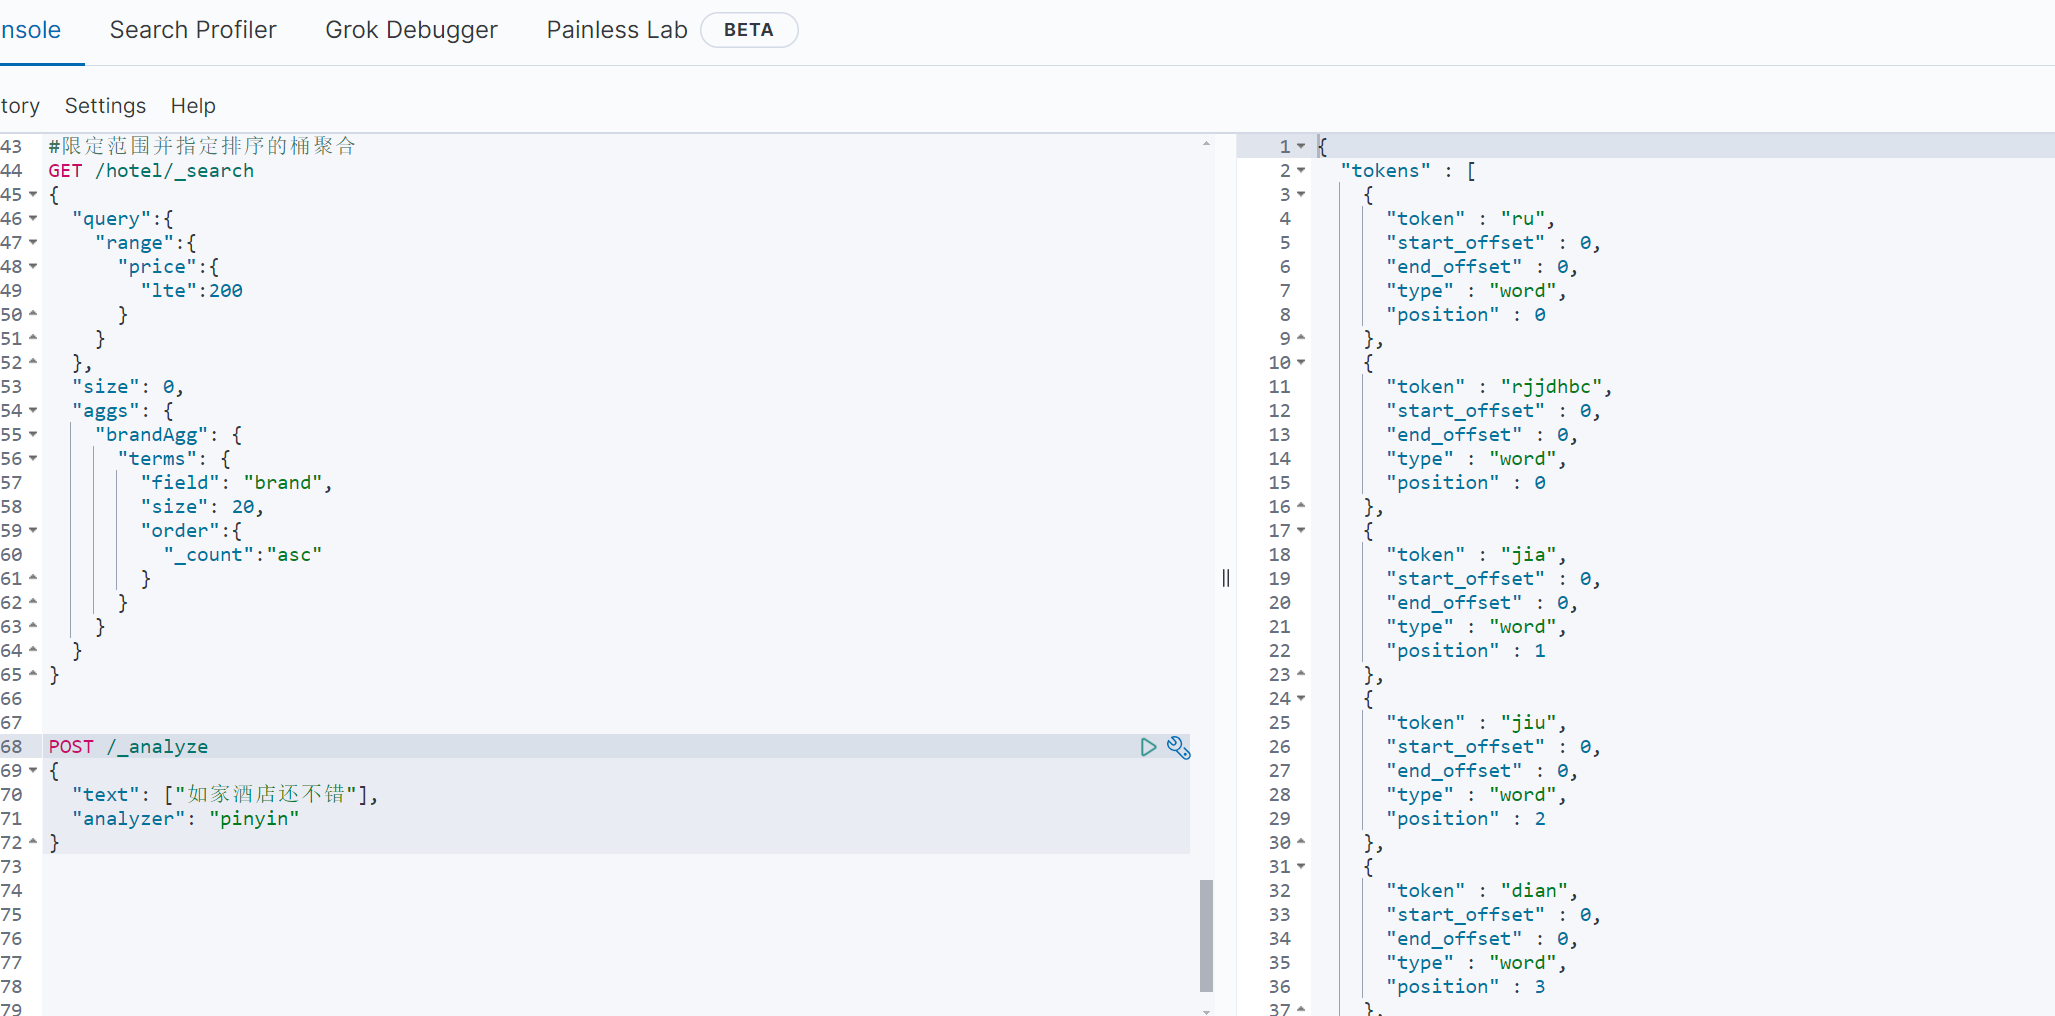
Task: Collapse the request body at line 69
Action: point(33,771)
